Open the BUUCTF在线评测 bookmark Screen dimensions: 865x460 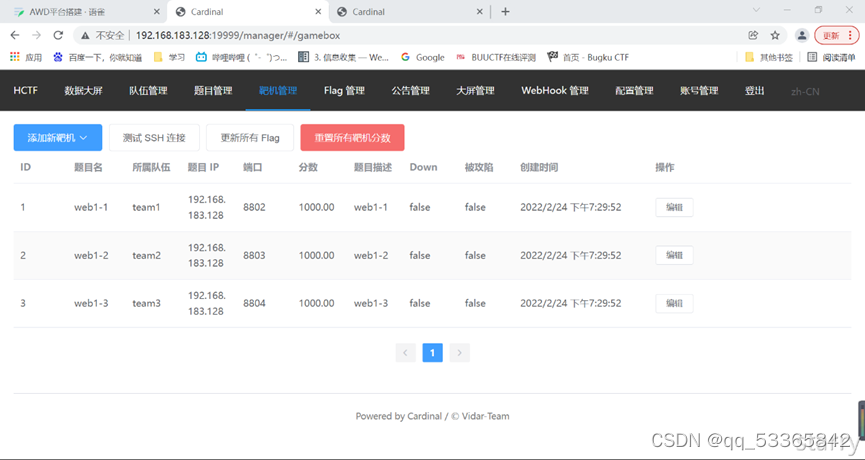(x=496, y=57)
